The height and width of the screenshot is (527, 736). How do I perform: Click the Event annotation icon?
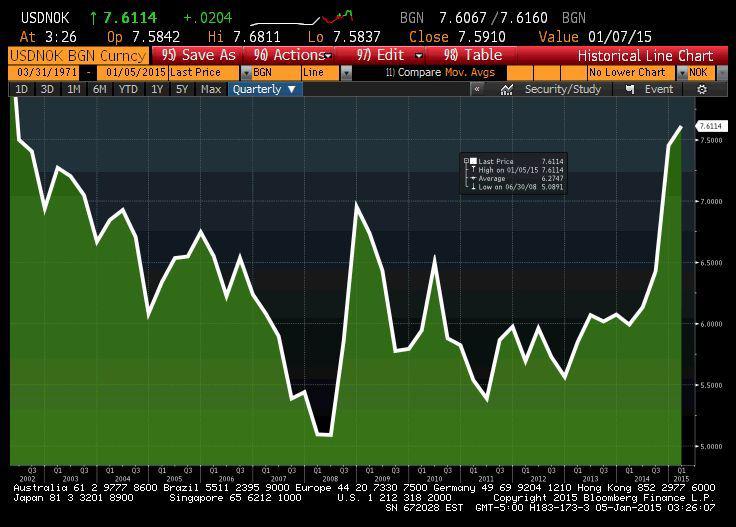[x=630, y=89]
